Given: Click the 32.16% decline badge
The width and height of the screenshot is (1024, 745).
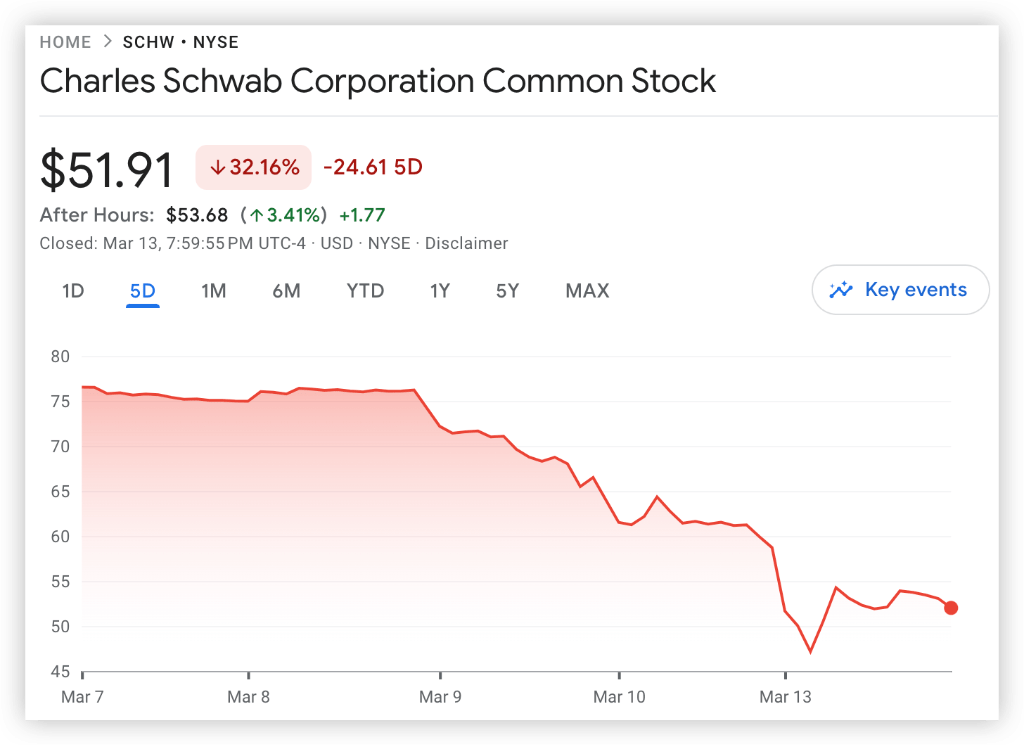Looking at the screenshot, I should click(253, 167).
